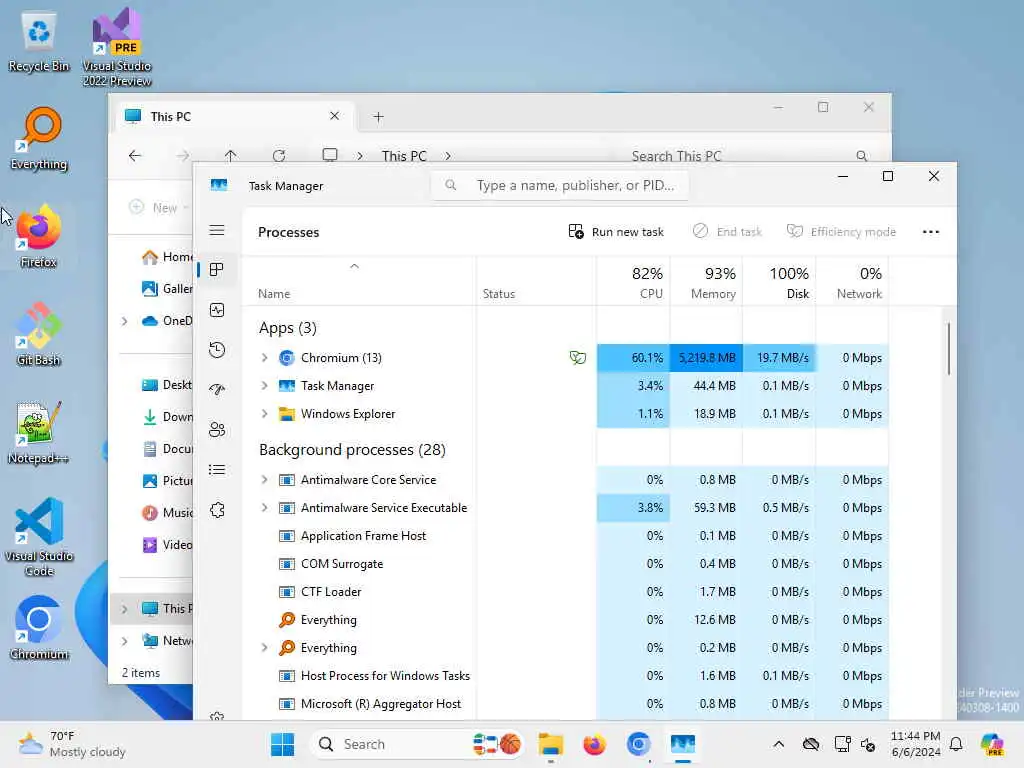Expand the second Everything process row
Viewport: 1024px width, 768px height.
264,648
